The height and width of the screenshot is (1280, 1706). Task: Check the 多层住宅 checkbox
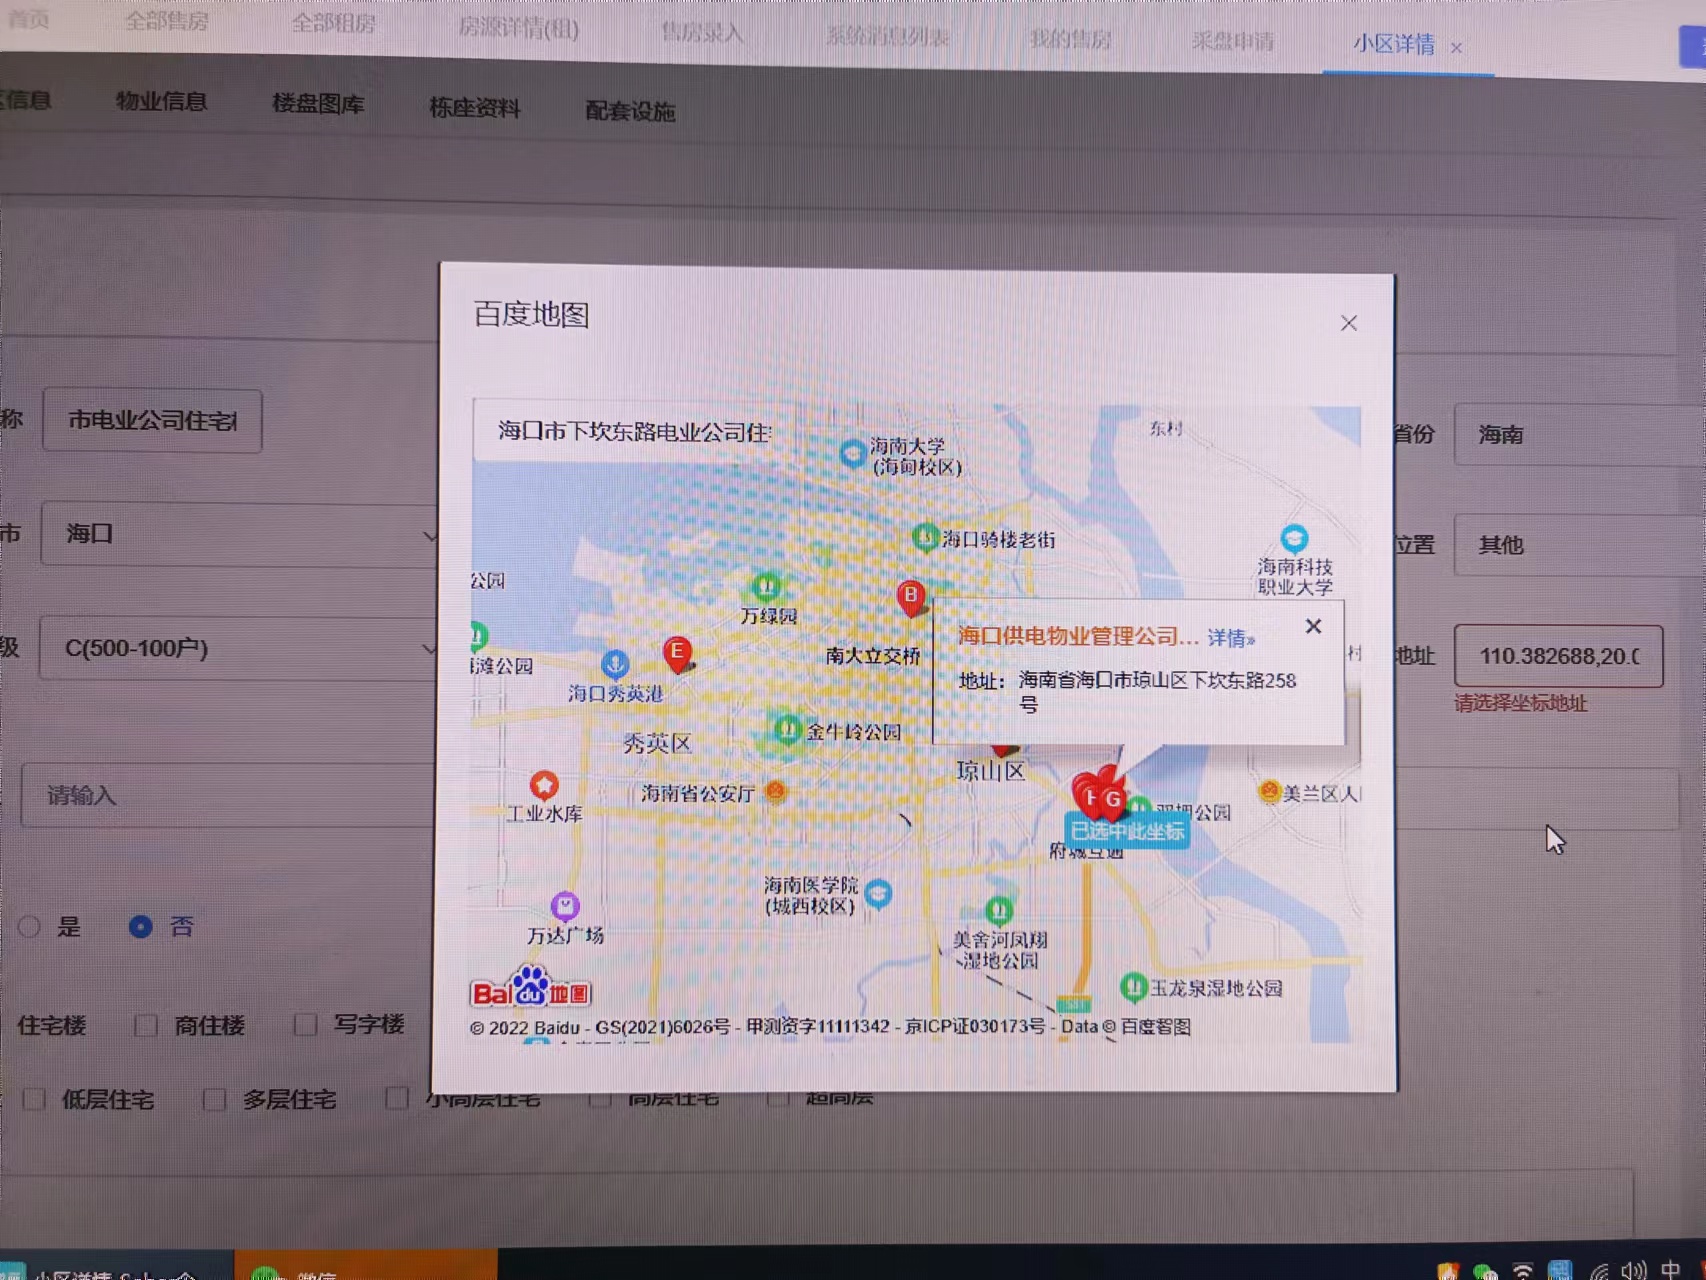[x=214, y=1099]
